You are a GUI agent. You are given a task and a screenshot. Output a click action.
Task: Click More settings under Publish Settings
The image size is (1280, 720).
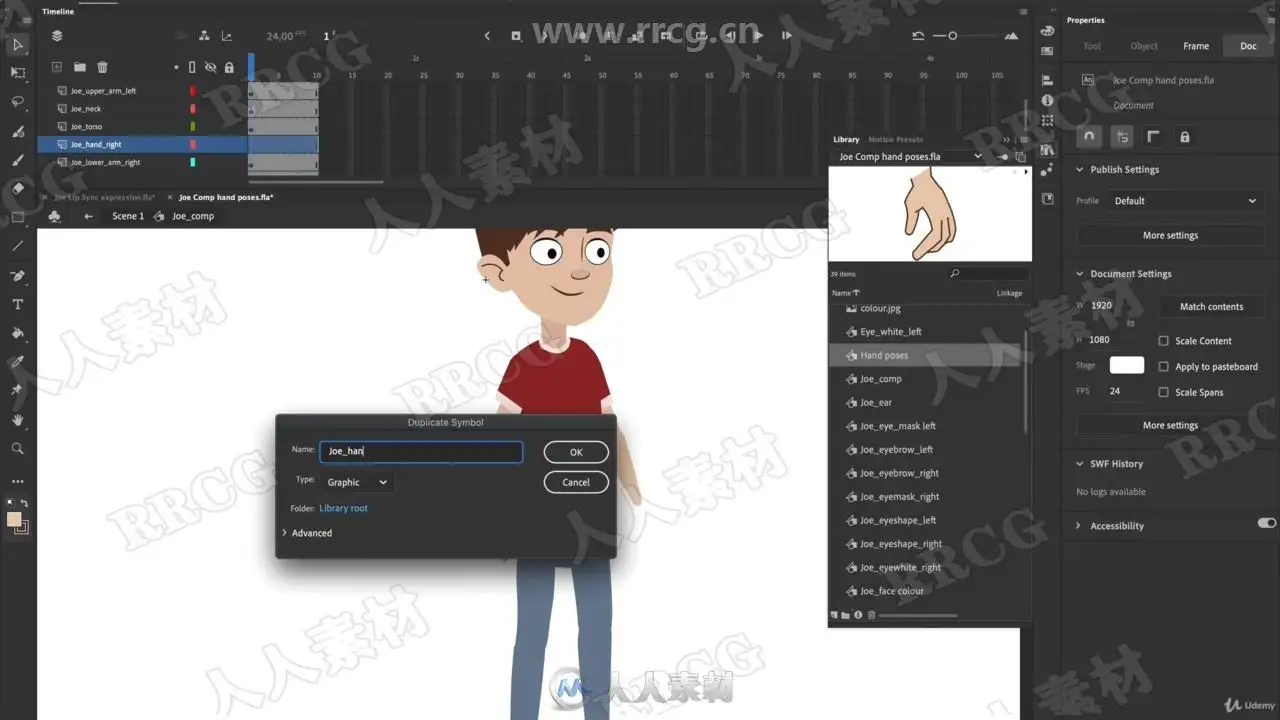point(1170,235)
